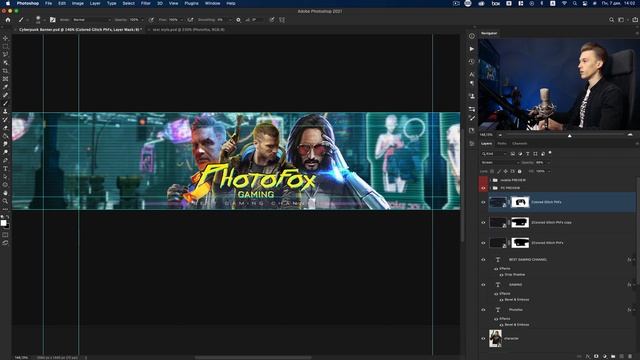Select the Rectangular Marquee tool
Screen dimensions: 640x360
point(5,46)
